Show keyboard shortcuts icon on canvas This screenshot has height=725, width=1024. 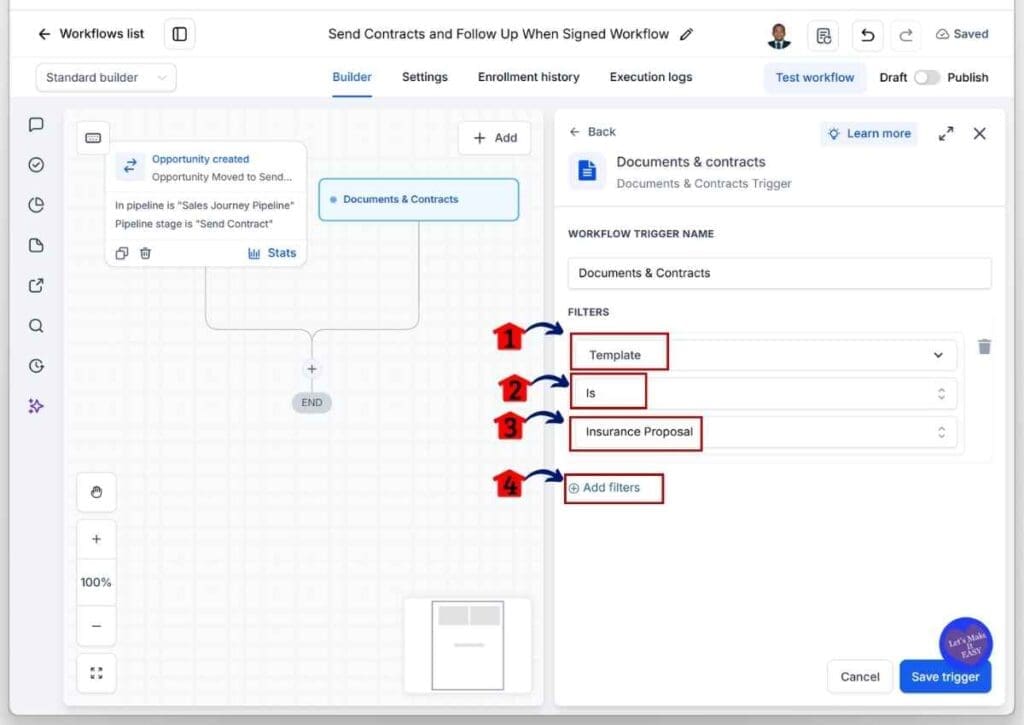point(93,138)
